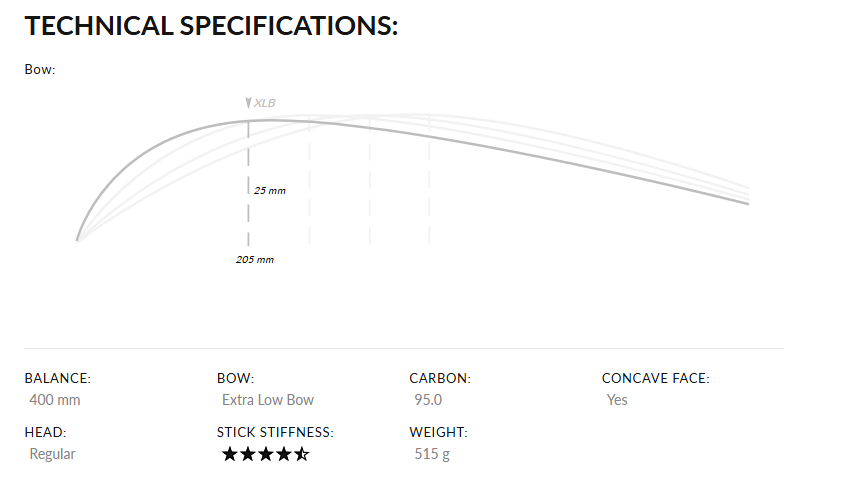Select the XLB label above the curve
This screenshot has width=847, height=480.
[x=265, y=102]
